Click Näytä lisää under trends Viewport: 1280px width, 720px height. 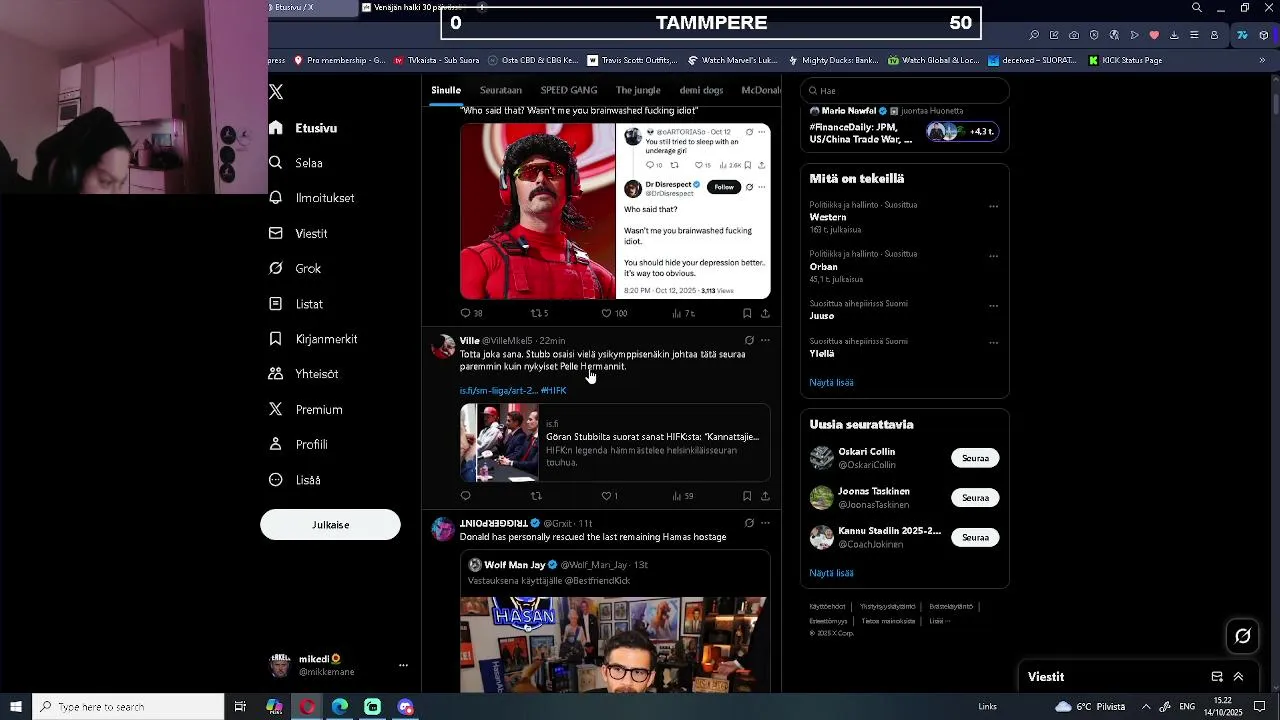[831, 383]
